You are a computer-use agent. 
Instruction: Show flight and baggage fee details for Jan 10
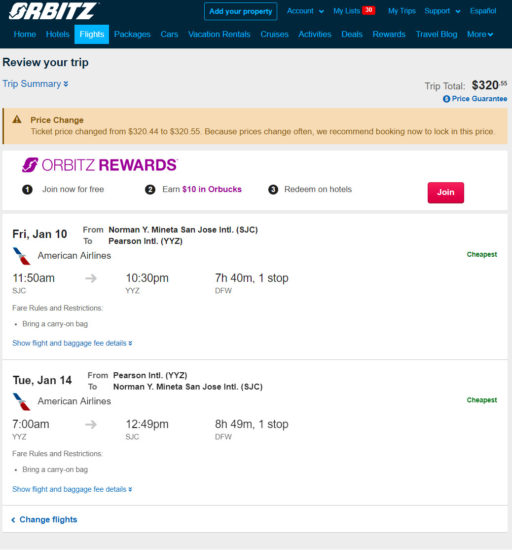pos(72,343)
